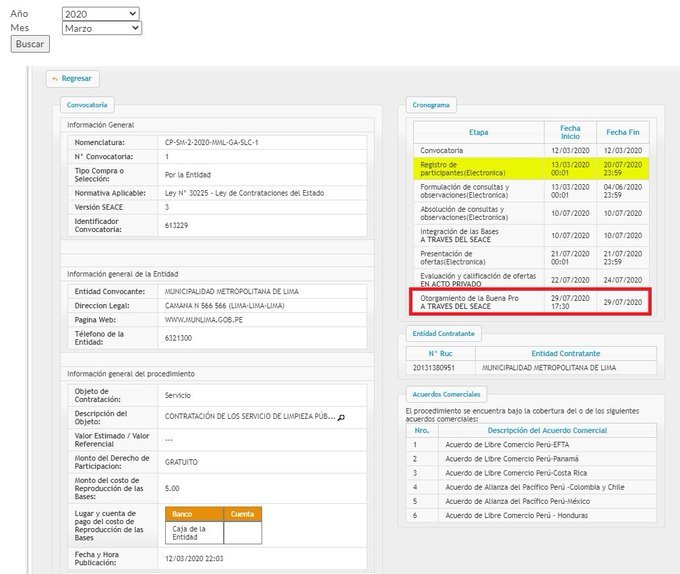Click the CONTRATACIÓN DE LOS SERVICIO DE LIMPIEZA description
The height and width of the screenshot is (574, 680).
click(250, 416)
